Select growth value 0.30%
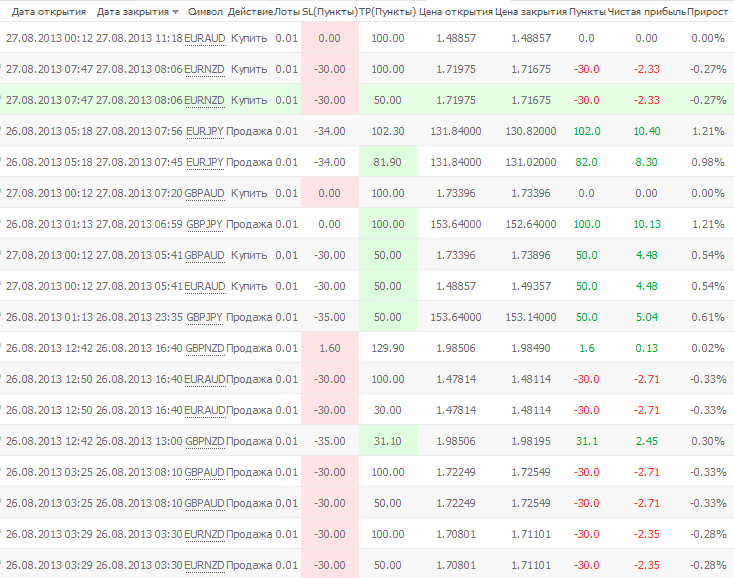 click(x=708, y=441)
